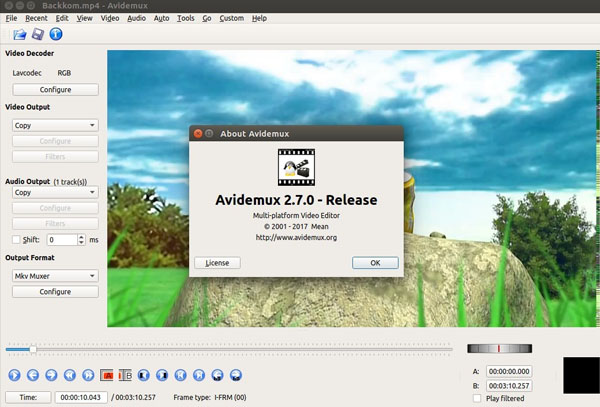Click the timeline seek slider handle
This screenshot has height=407, width=600.
[x=33, y=349]
